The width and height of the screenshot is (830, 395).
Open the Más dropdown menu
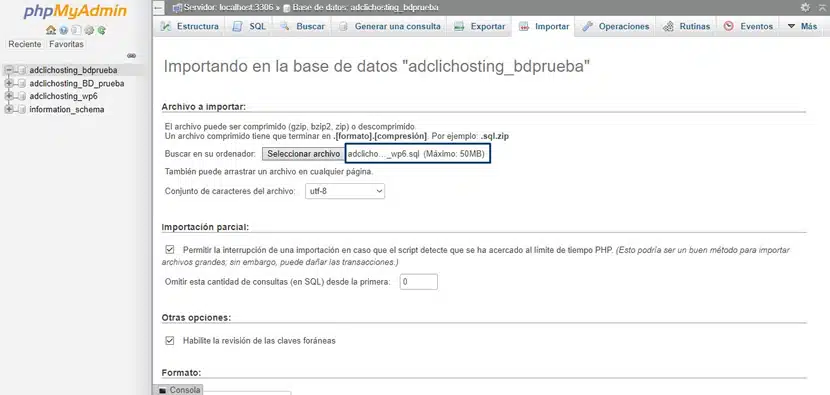(802, 26)
